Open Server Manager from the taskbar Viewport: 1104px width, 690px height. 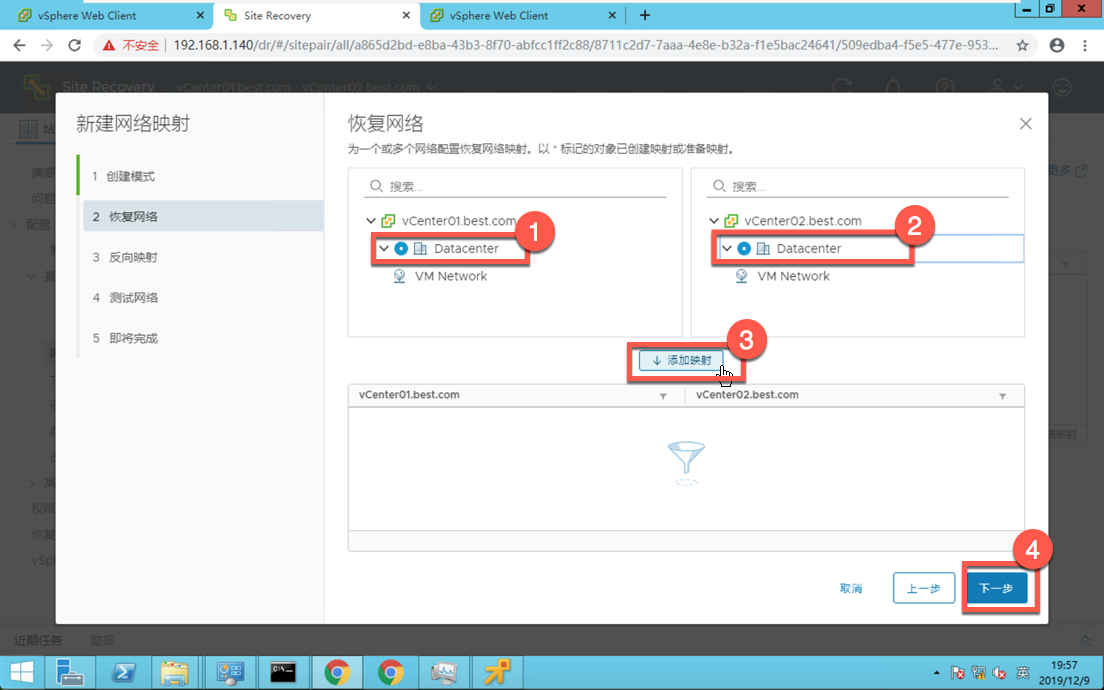(x=70, y=672)
